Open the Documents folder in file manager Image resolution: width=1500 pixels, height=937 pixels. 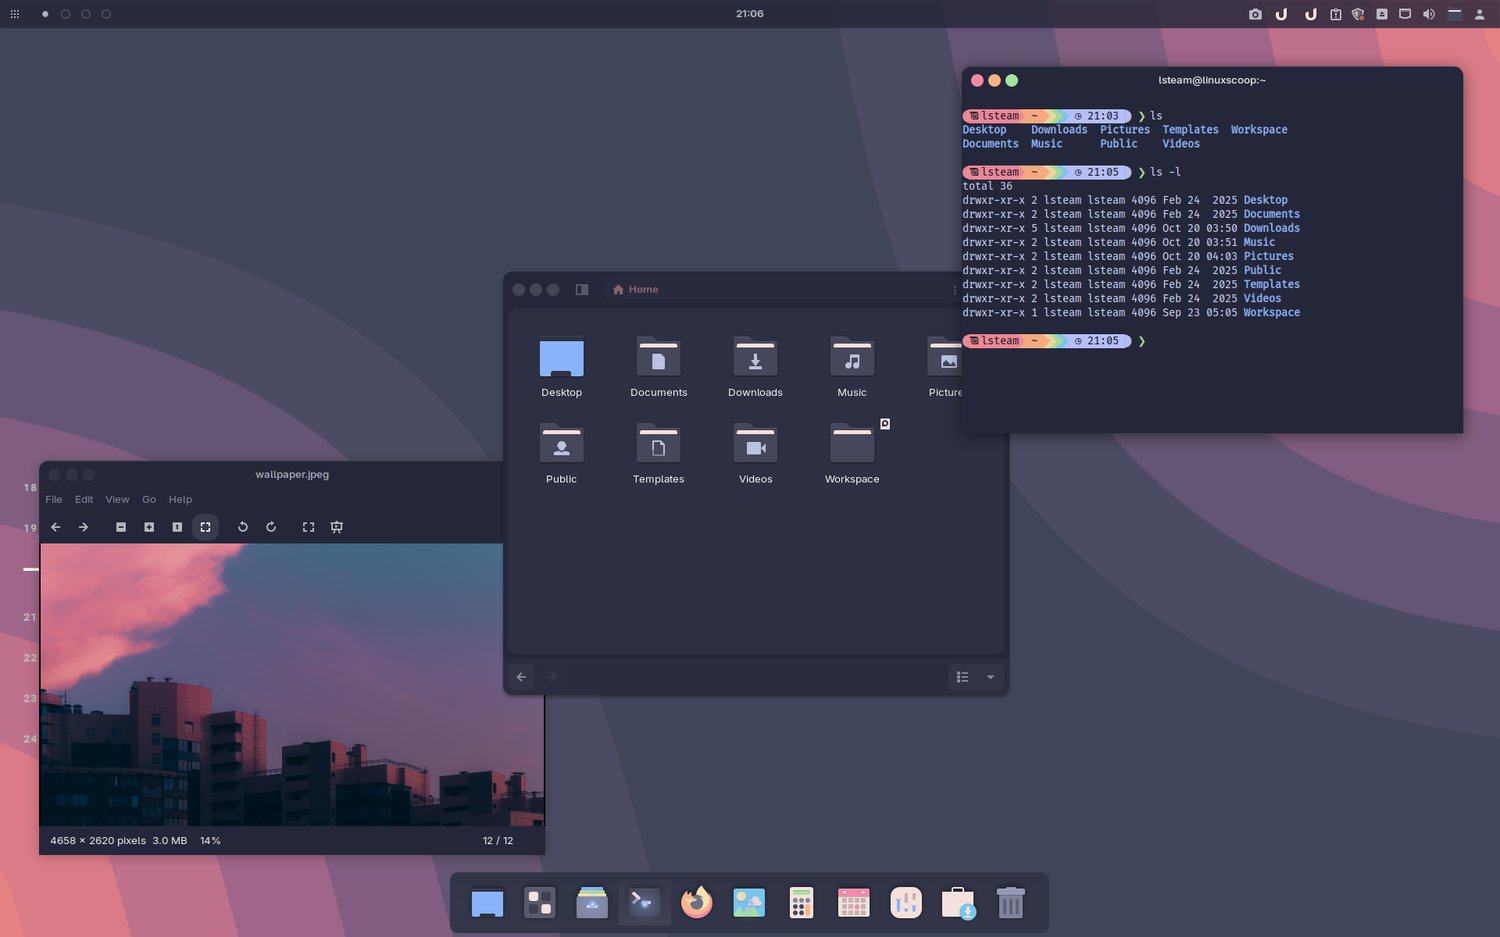(658, 367)
